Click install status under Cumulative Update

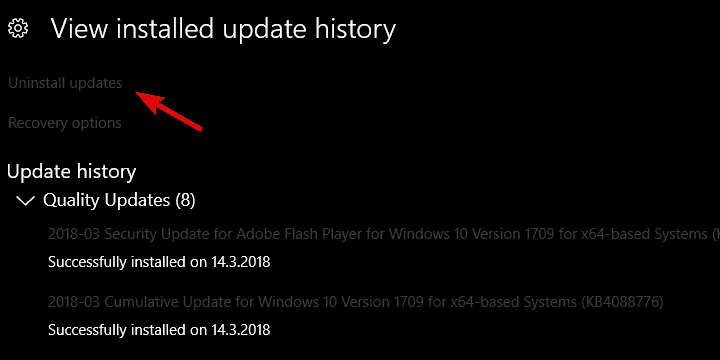[159, 330]
